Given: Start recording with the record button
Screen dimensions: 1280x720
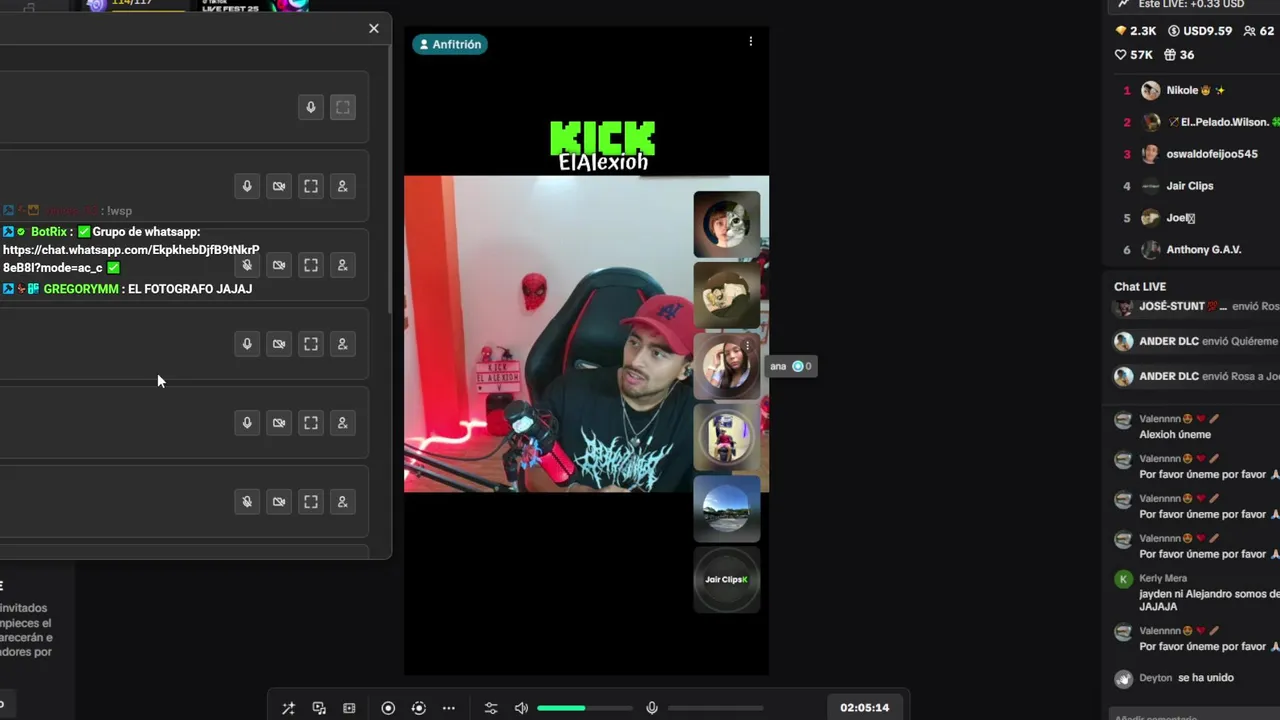Looking at the screenshot, I should 388,708.
